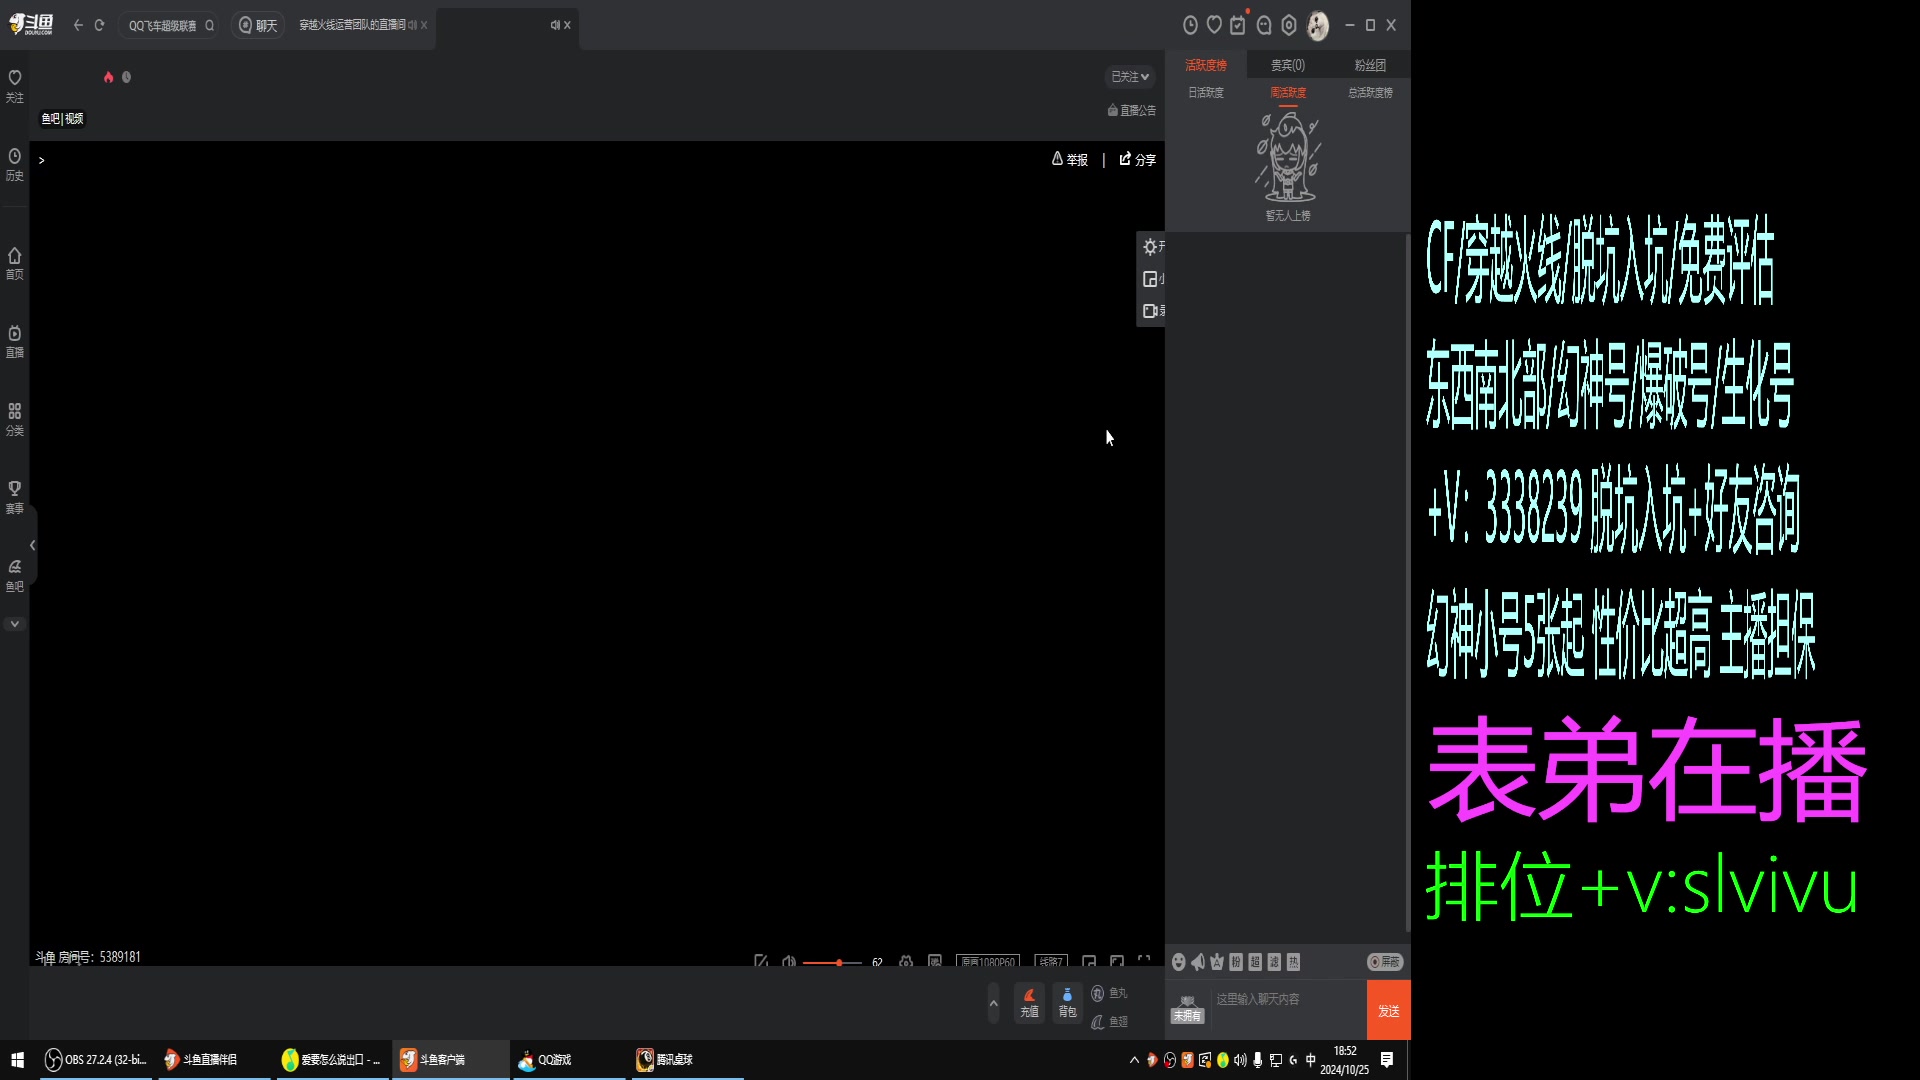
Task: Click the search box showing QQ飞车超级联赛
Action: 163,25
